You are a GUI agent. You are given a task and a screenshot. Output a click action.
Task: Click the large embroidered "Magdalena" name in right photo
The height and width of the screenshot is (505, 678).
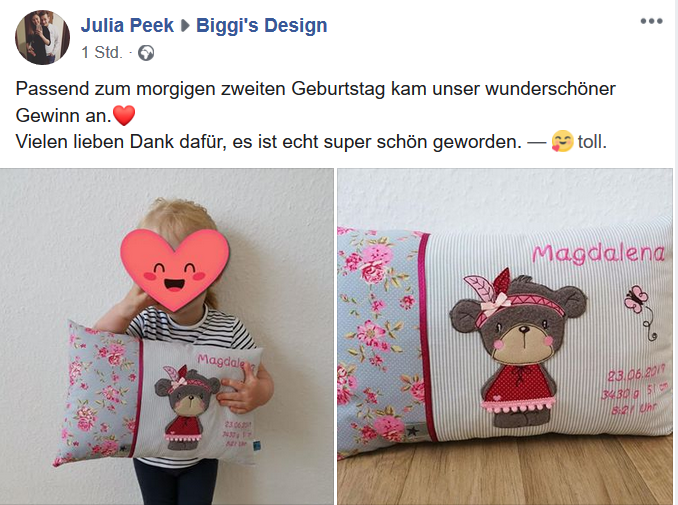pos(598,253)
